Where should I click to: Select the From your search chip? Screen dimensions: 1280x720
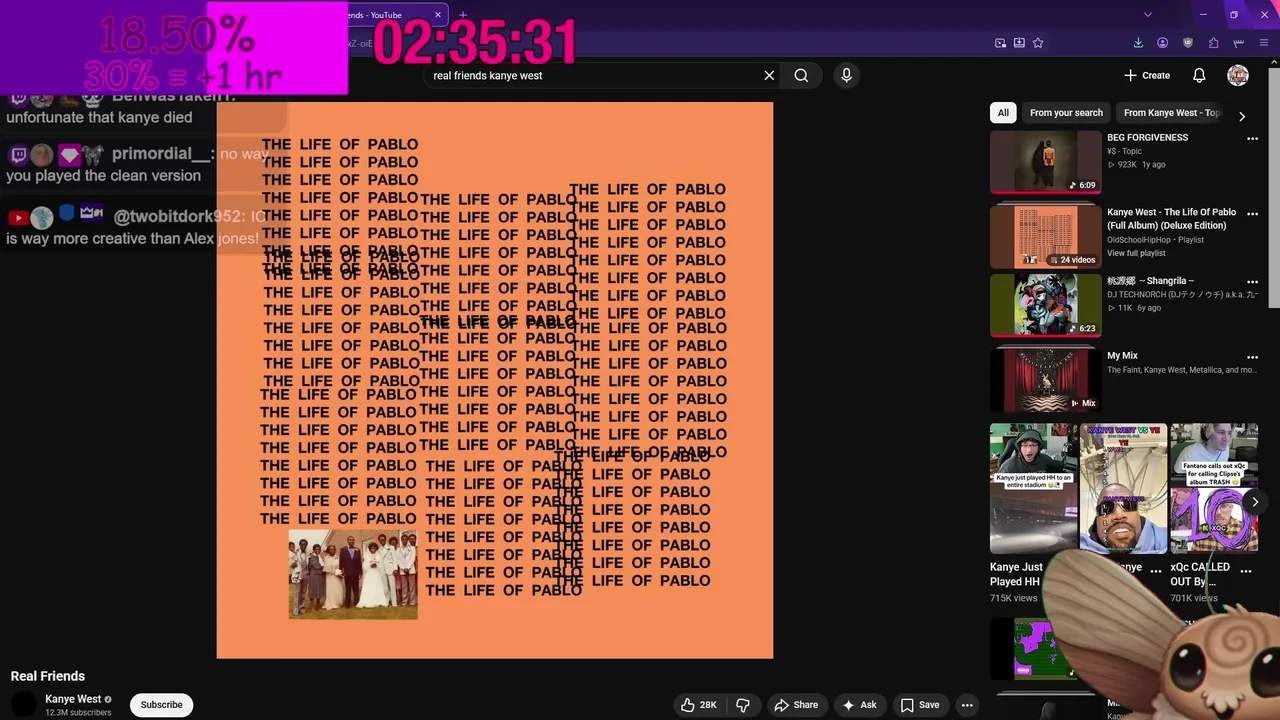click(1066, 113)
